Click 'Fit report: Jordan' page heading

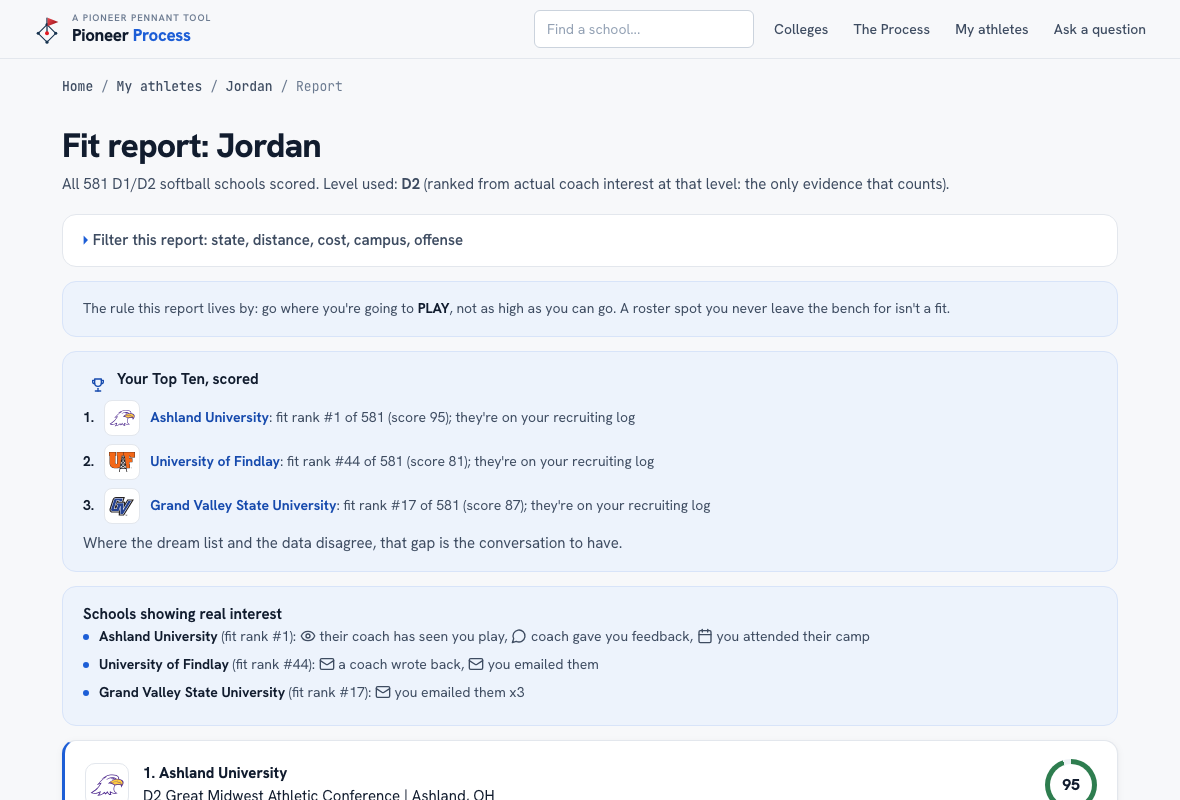tap(191, 146)
